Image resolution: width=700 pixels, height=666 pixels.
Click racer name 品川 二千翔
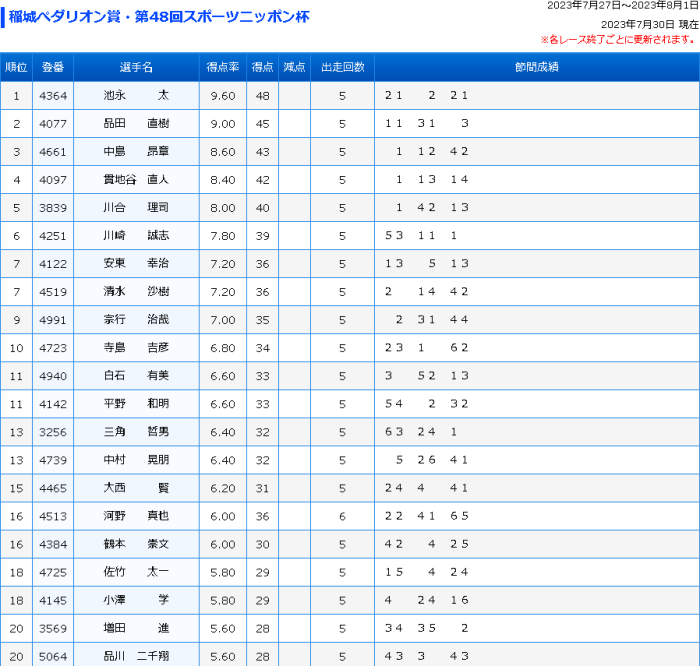point(136,656)
